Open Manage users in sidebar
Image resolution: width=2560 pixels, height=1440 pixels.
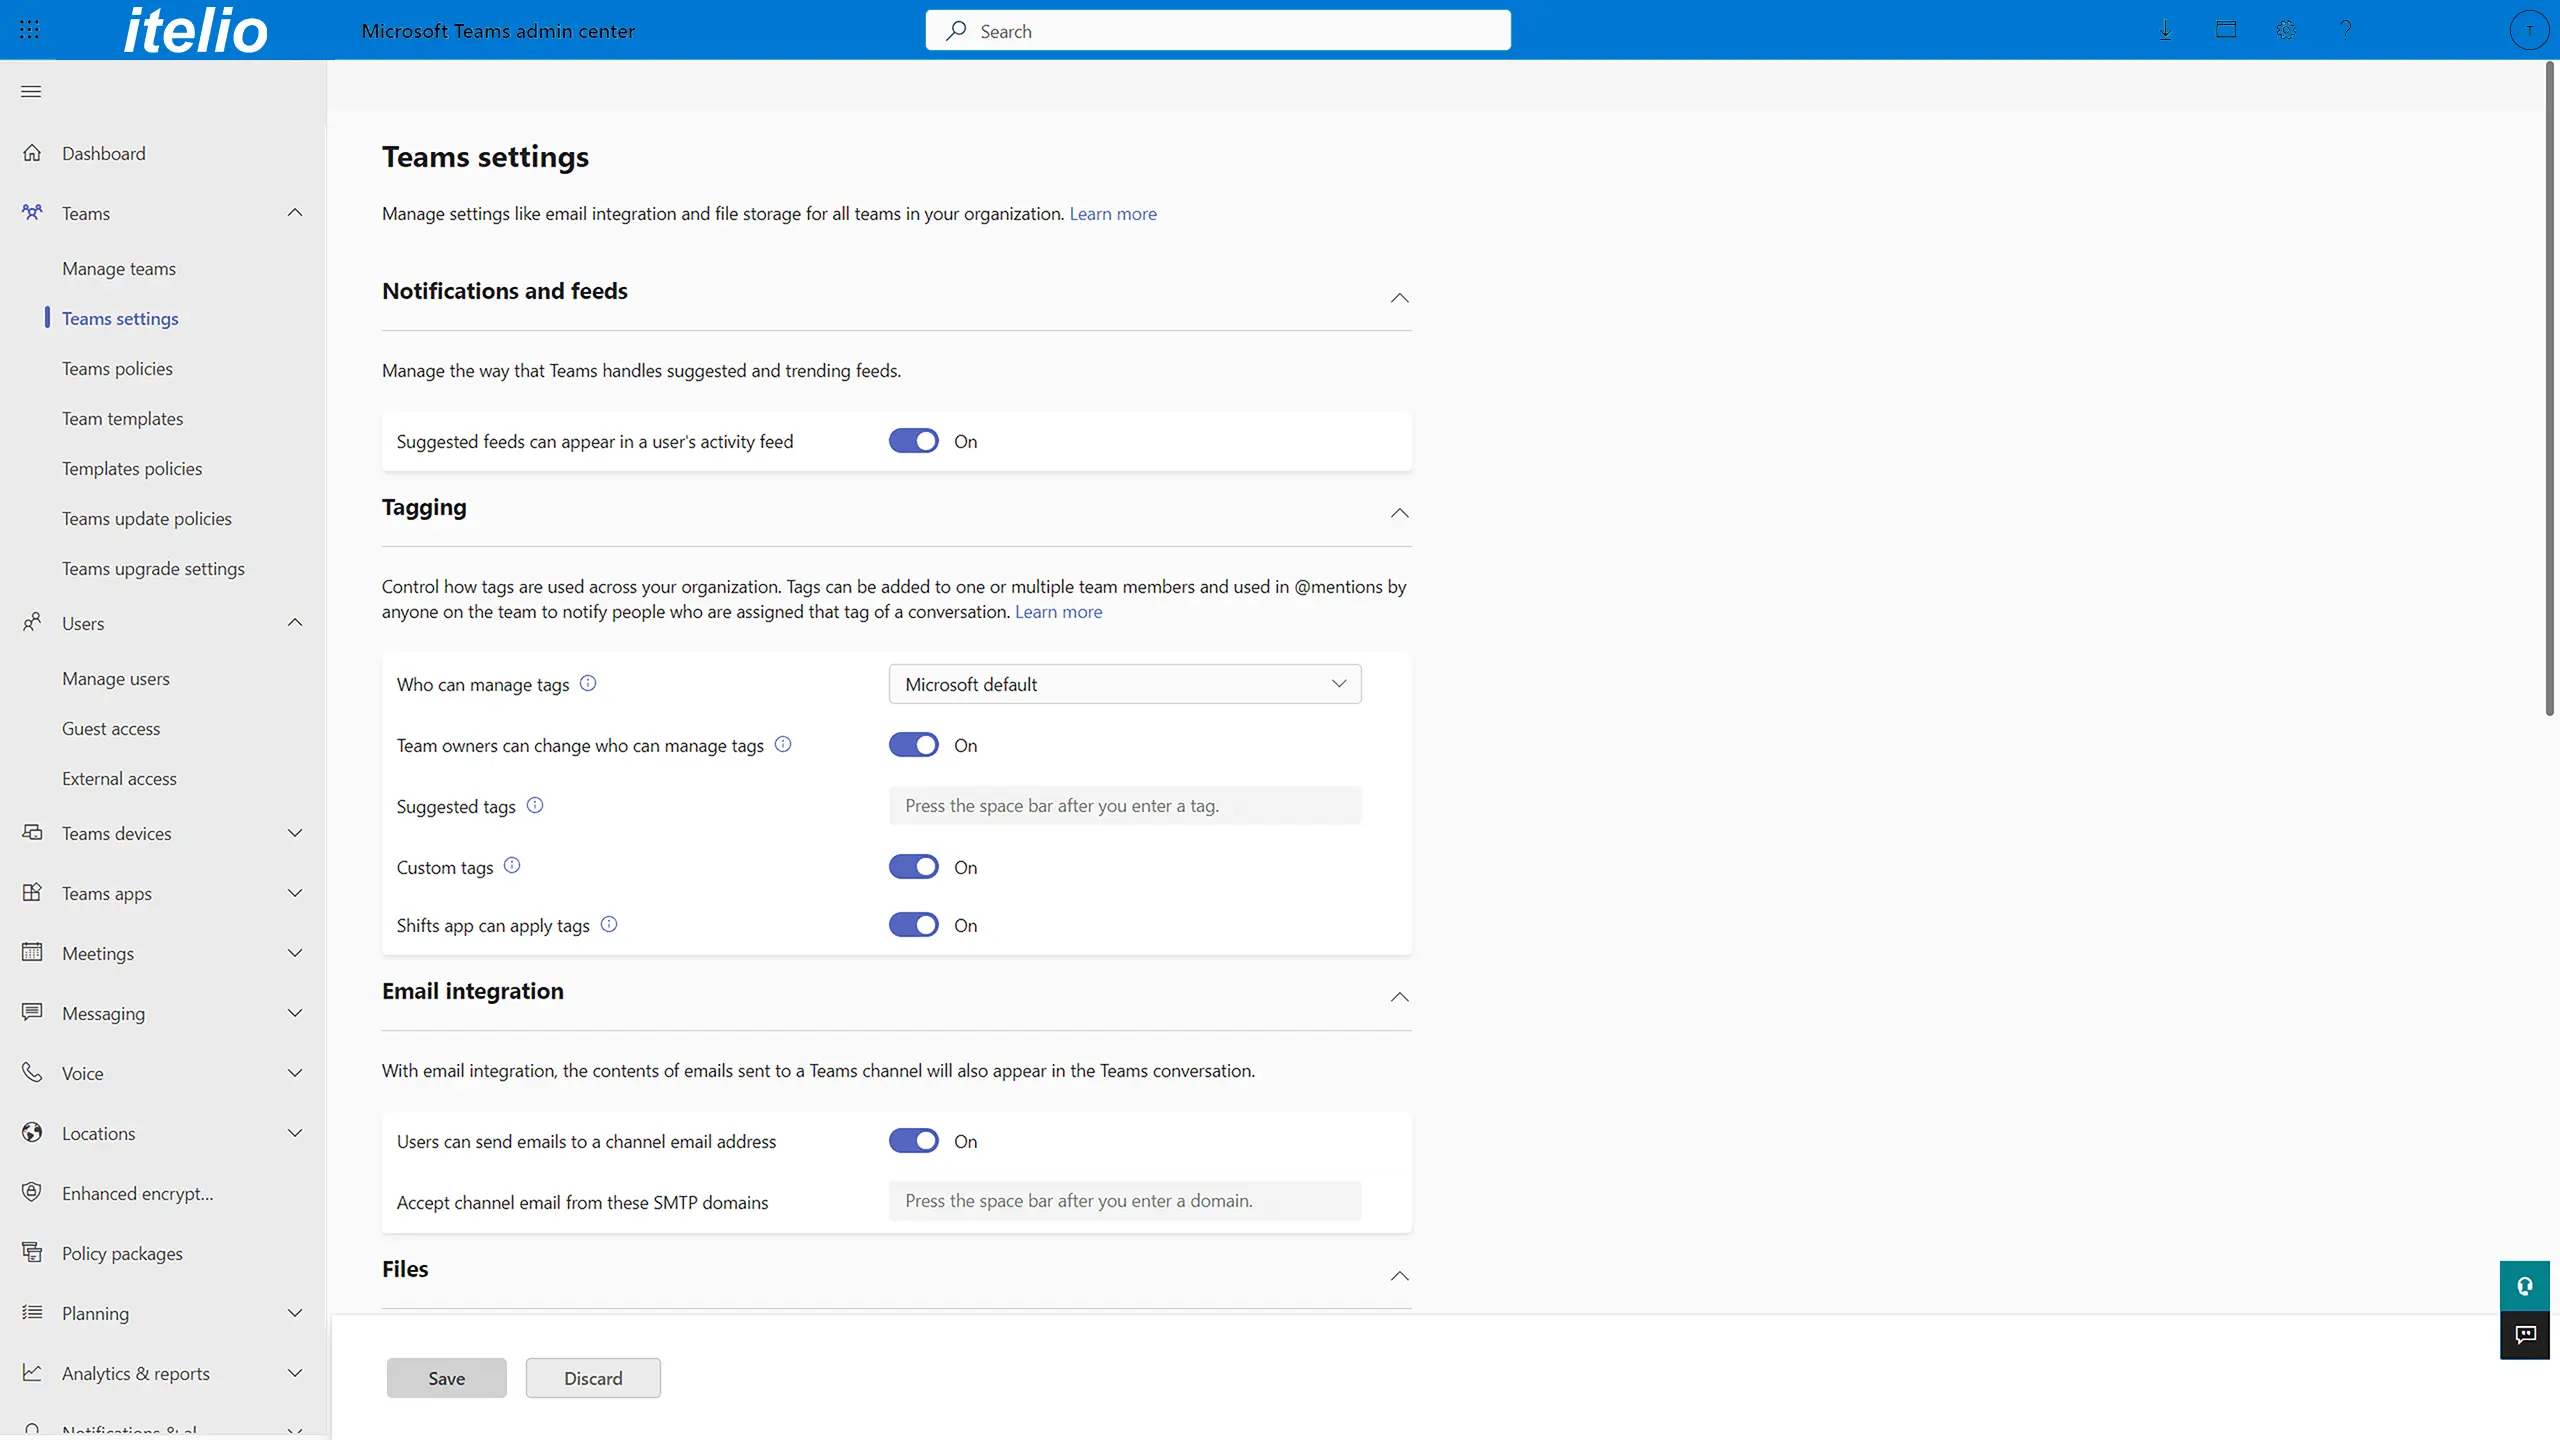tap(116, 678)
